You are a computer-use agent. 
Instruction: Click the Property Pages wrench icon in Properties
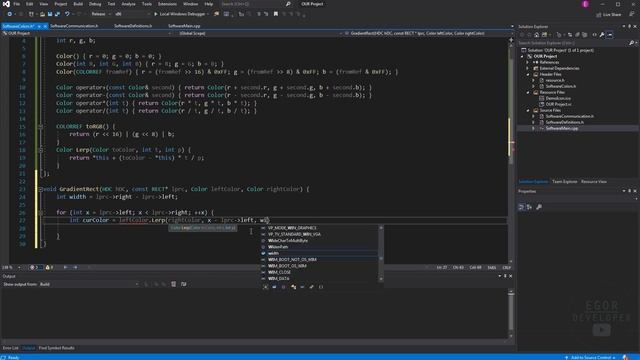coord(539,207)
